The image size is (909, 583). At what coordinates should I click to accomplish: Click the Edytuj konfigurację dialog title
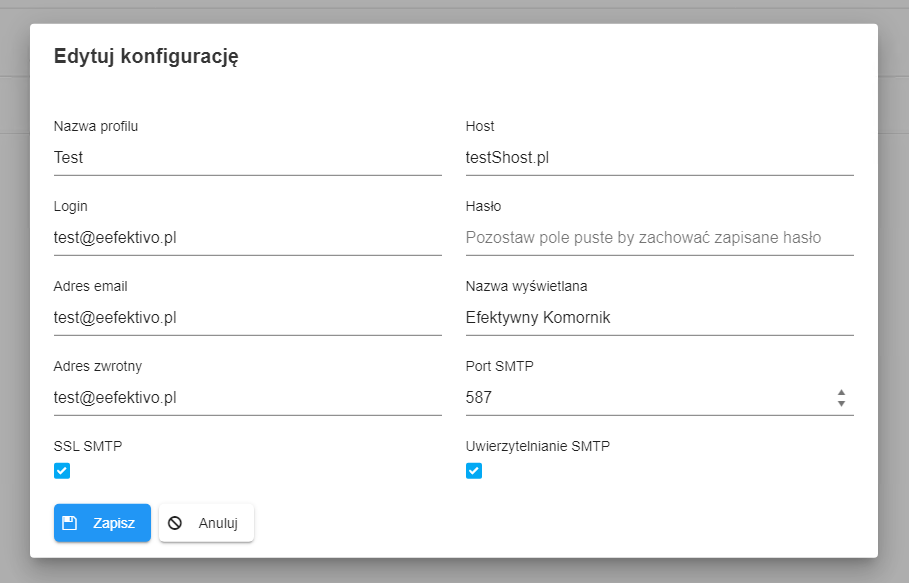[146, 57]
